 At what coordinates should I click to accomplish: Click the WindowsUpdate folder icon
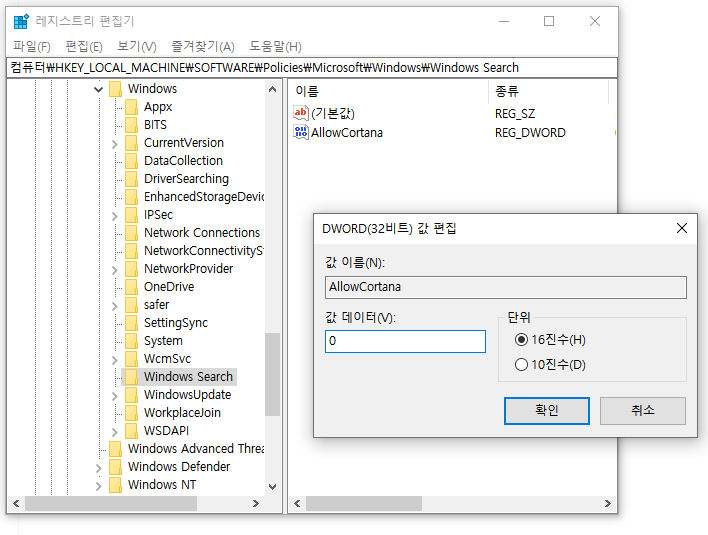(x=131, y=395)
